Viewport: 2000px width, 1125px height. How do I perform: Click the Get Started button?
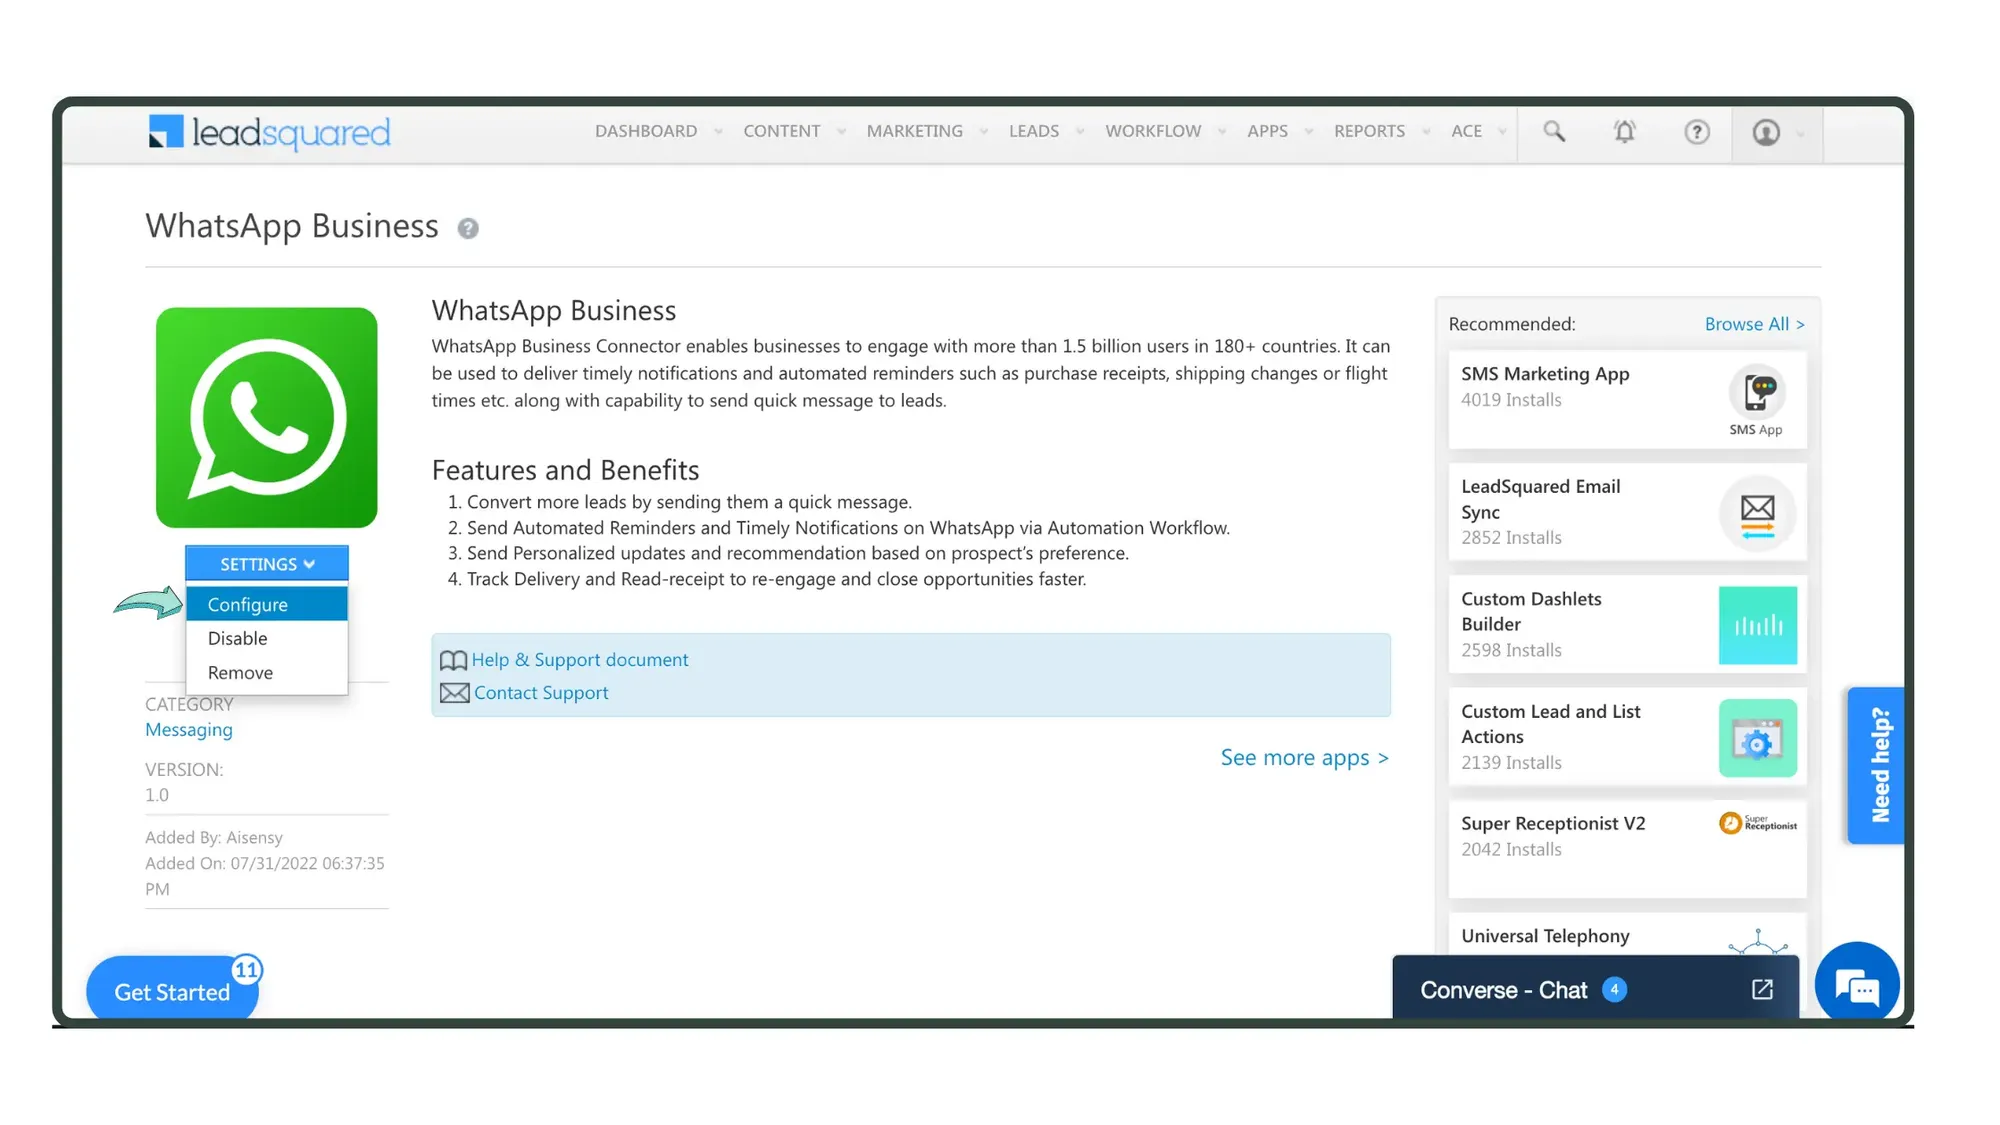pos(172,990)
